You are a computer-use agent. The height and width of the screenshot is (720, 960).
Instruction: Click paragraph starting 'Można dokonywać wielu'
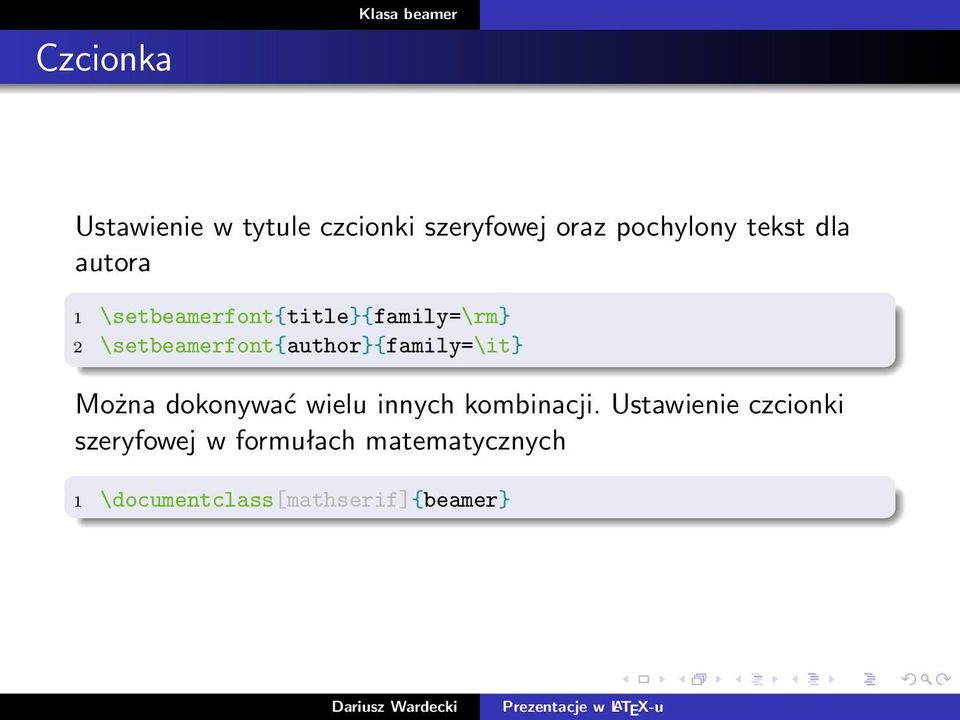[x=459, y=422]
